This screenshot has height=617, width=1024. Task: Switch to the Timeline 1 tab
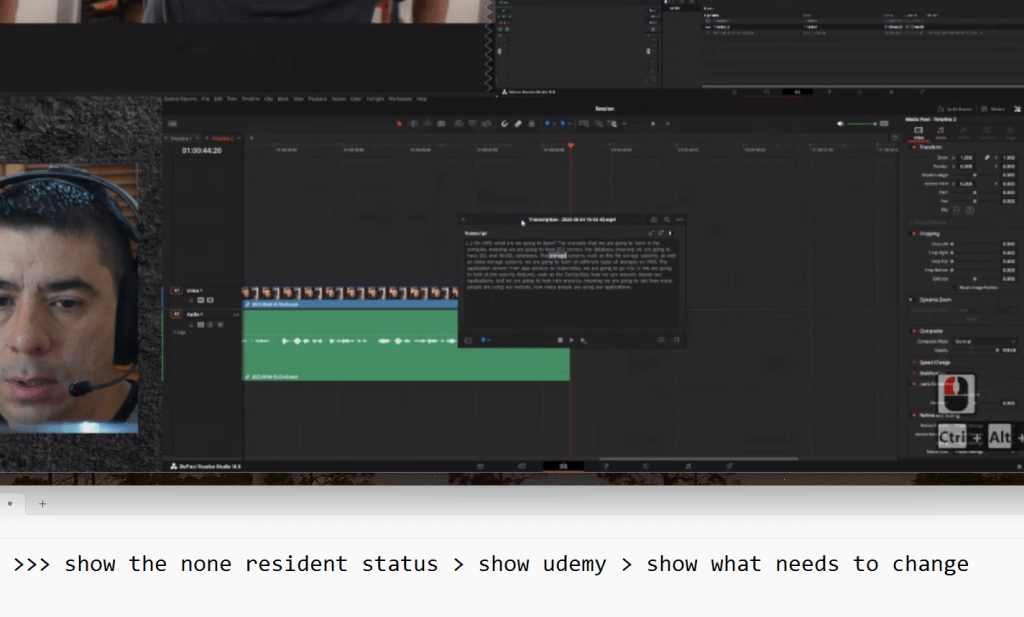point(181,138)
